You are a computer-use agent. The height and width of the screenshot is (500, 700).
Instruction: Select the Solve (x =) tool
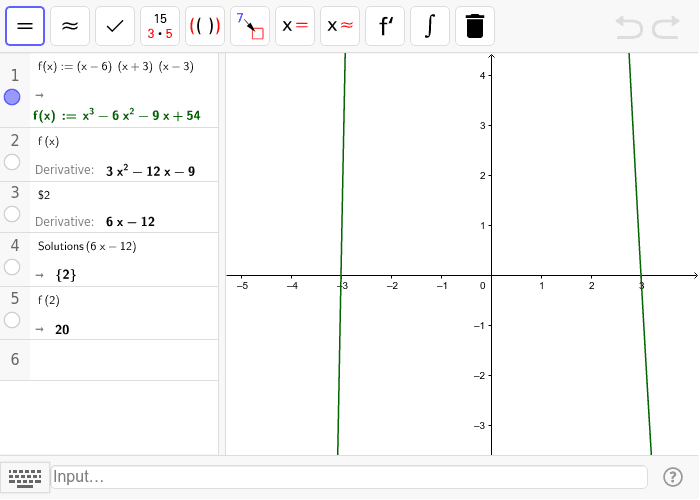[295, 26]
